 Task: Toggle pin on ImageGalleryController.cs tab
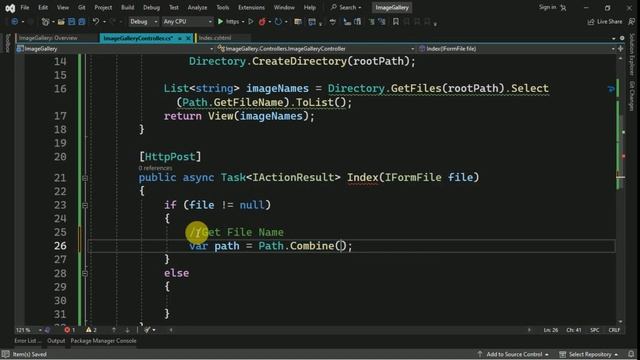point(180,38)
